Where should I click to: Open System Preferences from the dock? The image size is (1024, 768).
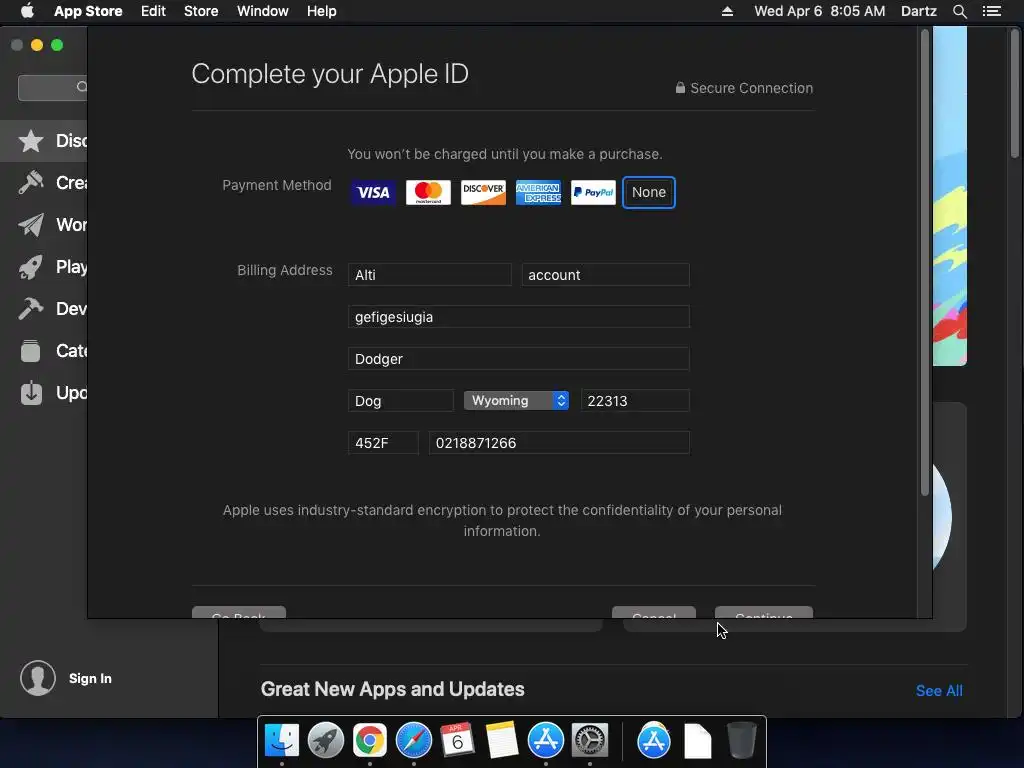590,741
